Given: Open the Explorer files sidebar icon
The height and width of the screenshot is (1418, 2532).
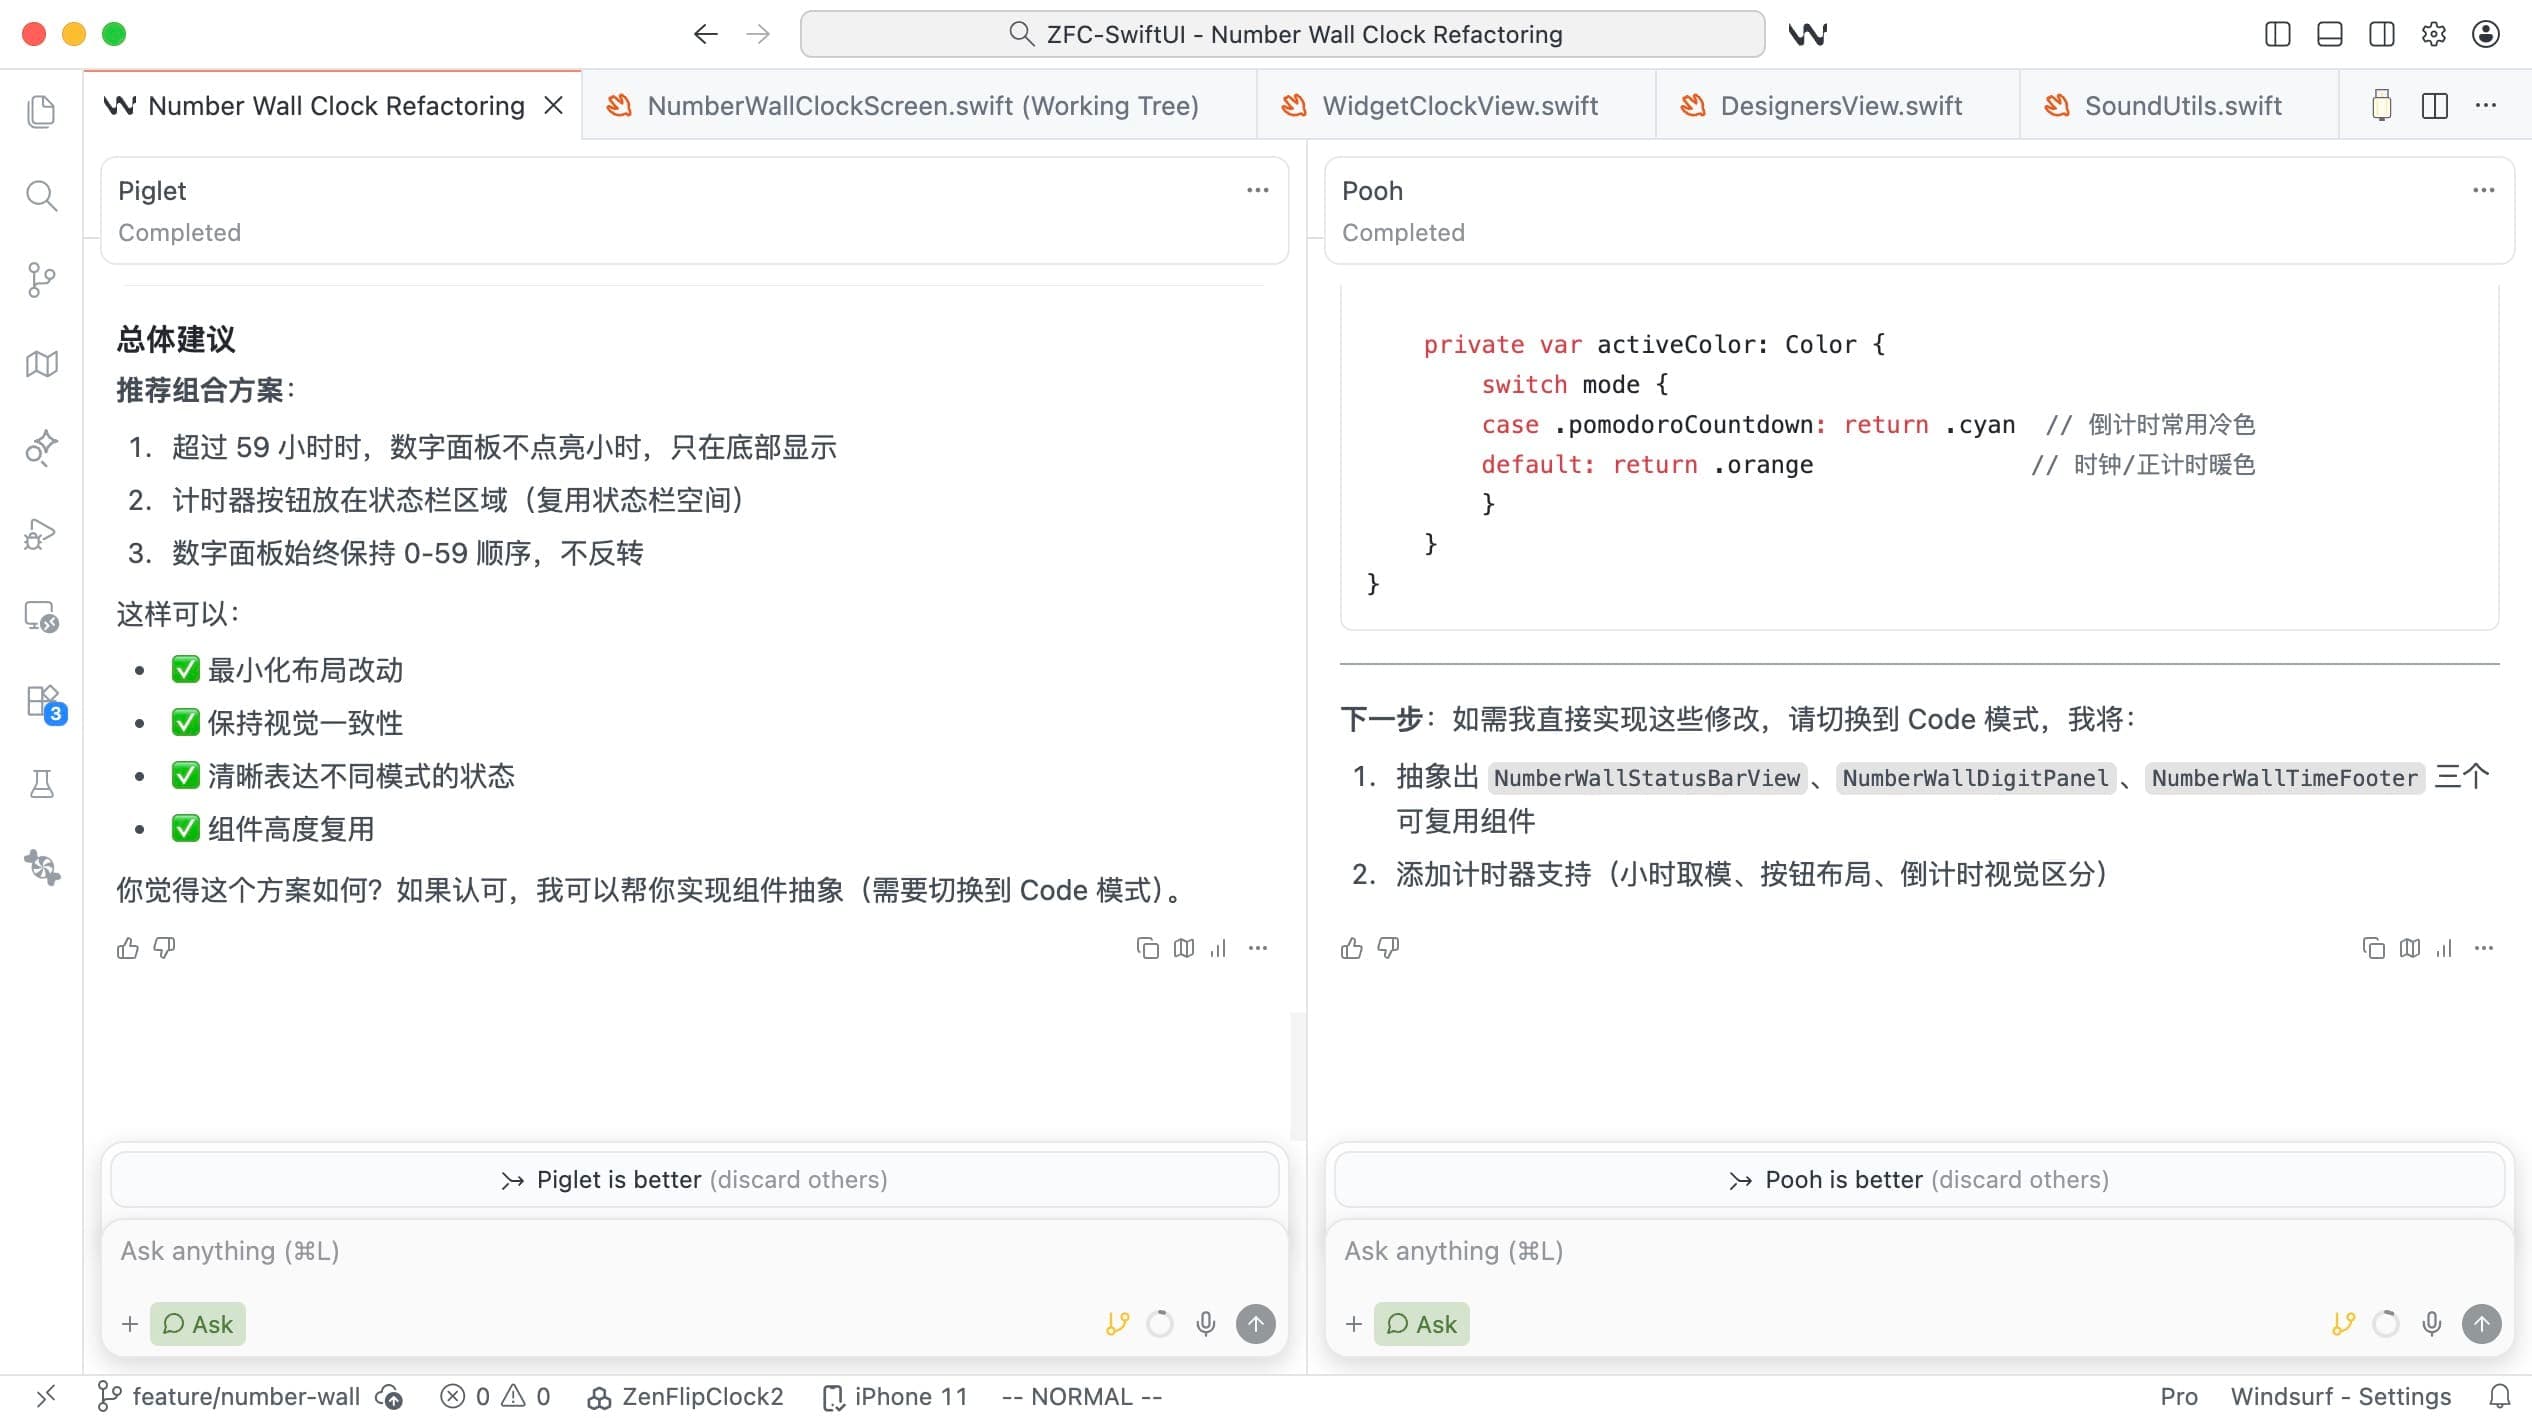Looking at the screenshot, I should (41, 111).
